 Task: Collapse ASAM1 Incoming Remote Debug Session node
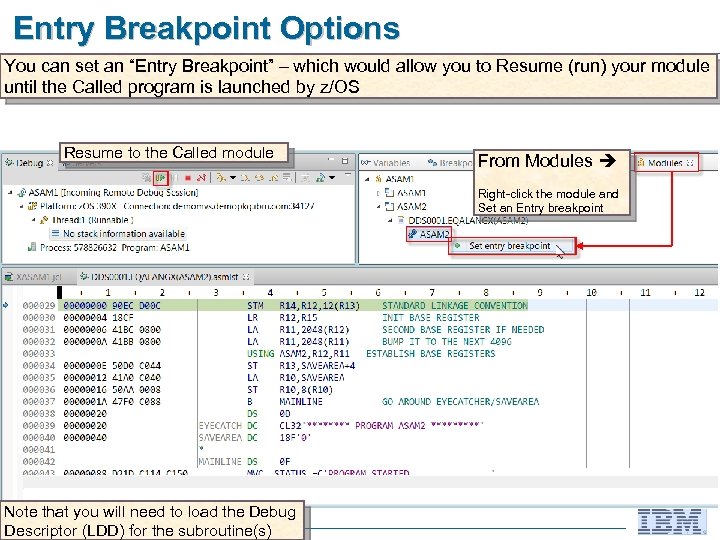point(10,192)
